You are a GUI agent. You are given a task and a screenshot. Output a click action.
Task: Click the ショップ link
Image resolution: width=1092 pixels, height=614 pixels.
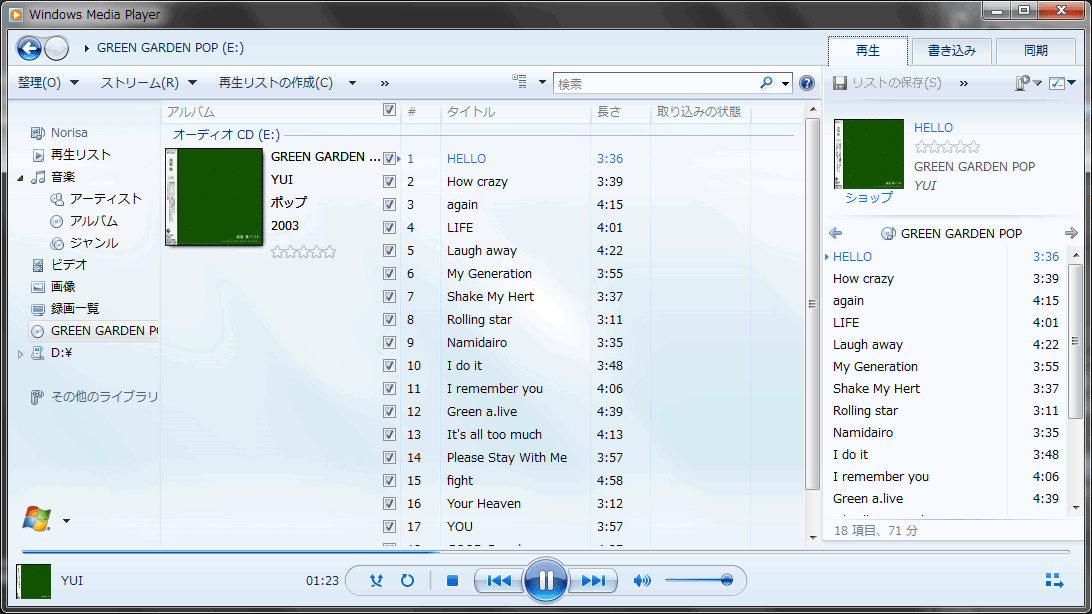868,198
